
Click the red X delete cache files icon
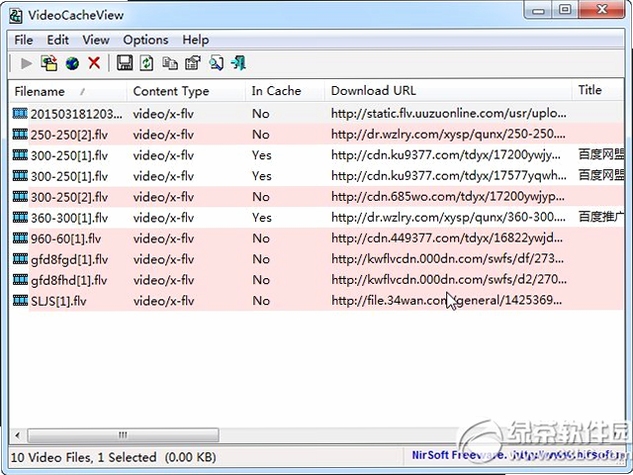pos(94,63)
